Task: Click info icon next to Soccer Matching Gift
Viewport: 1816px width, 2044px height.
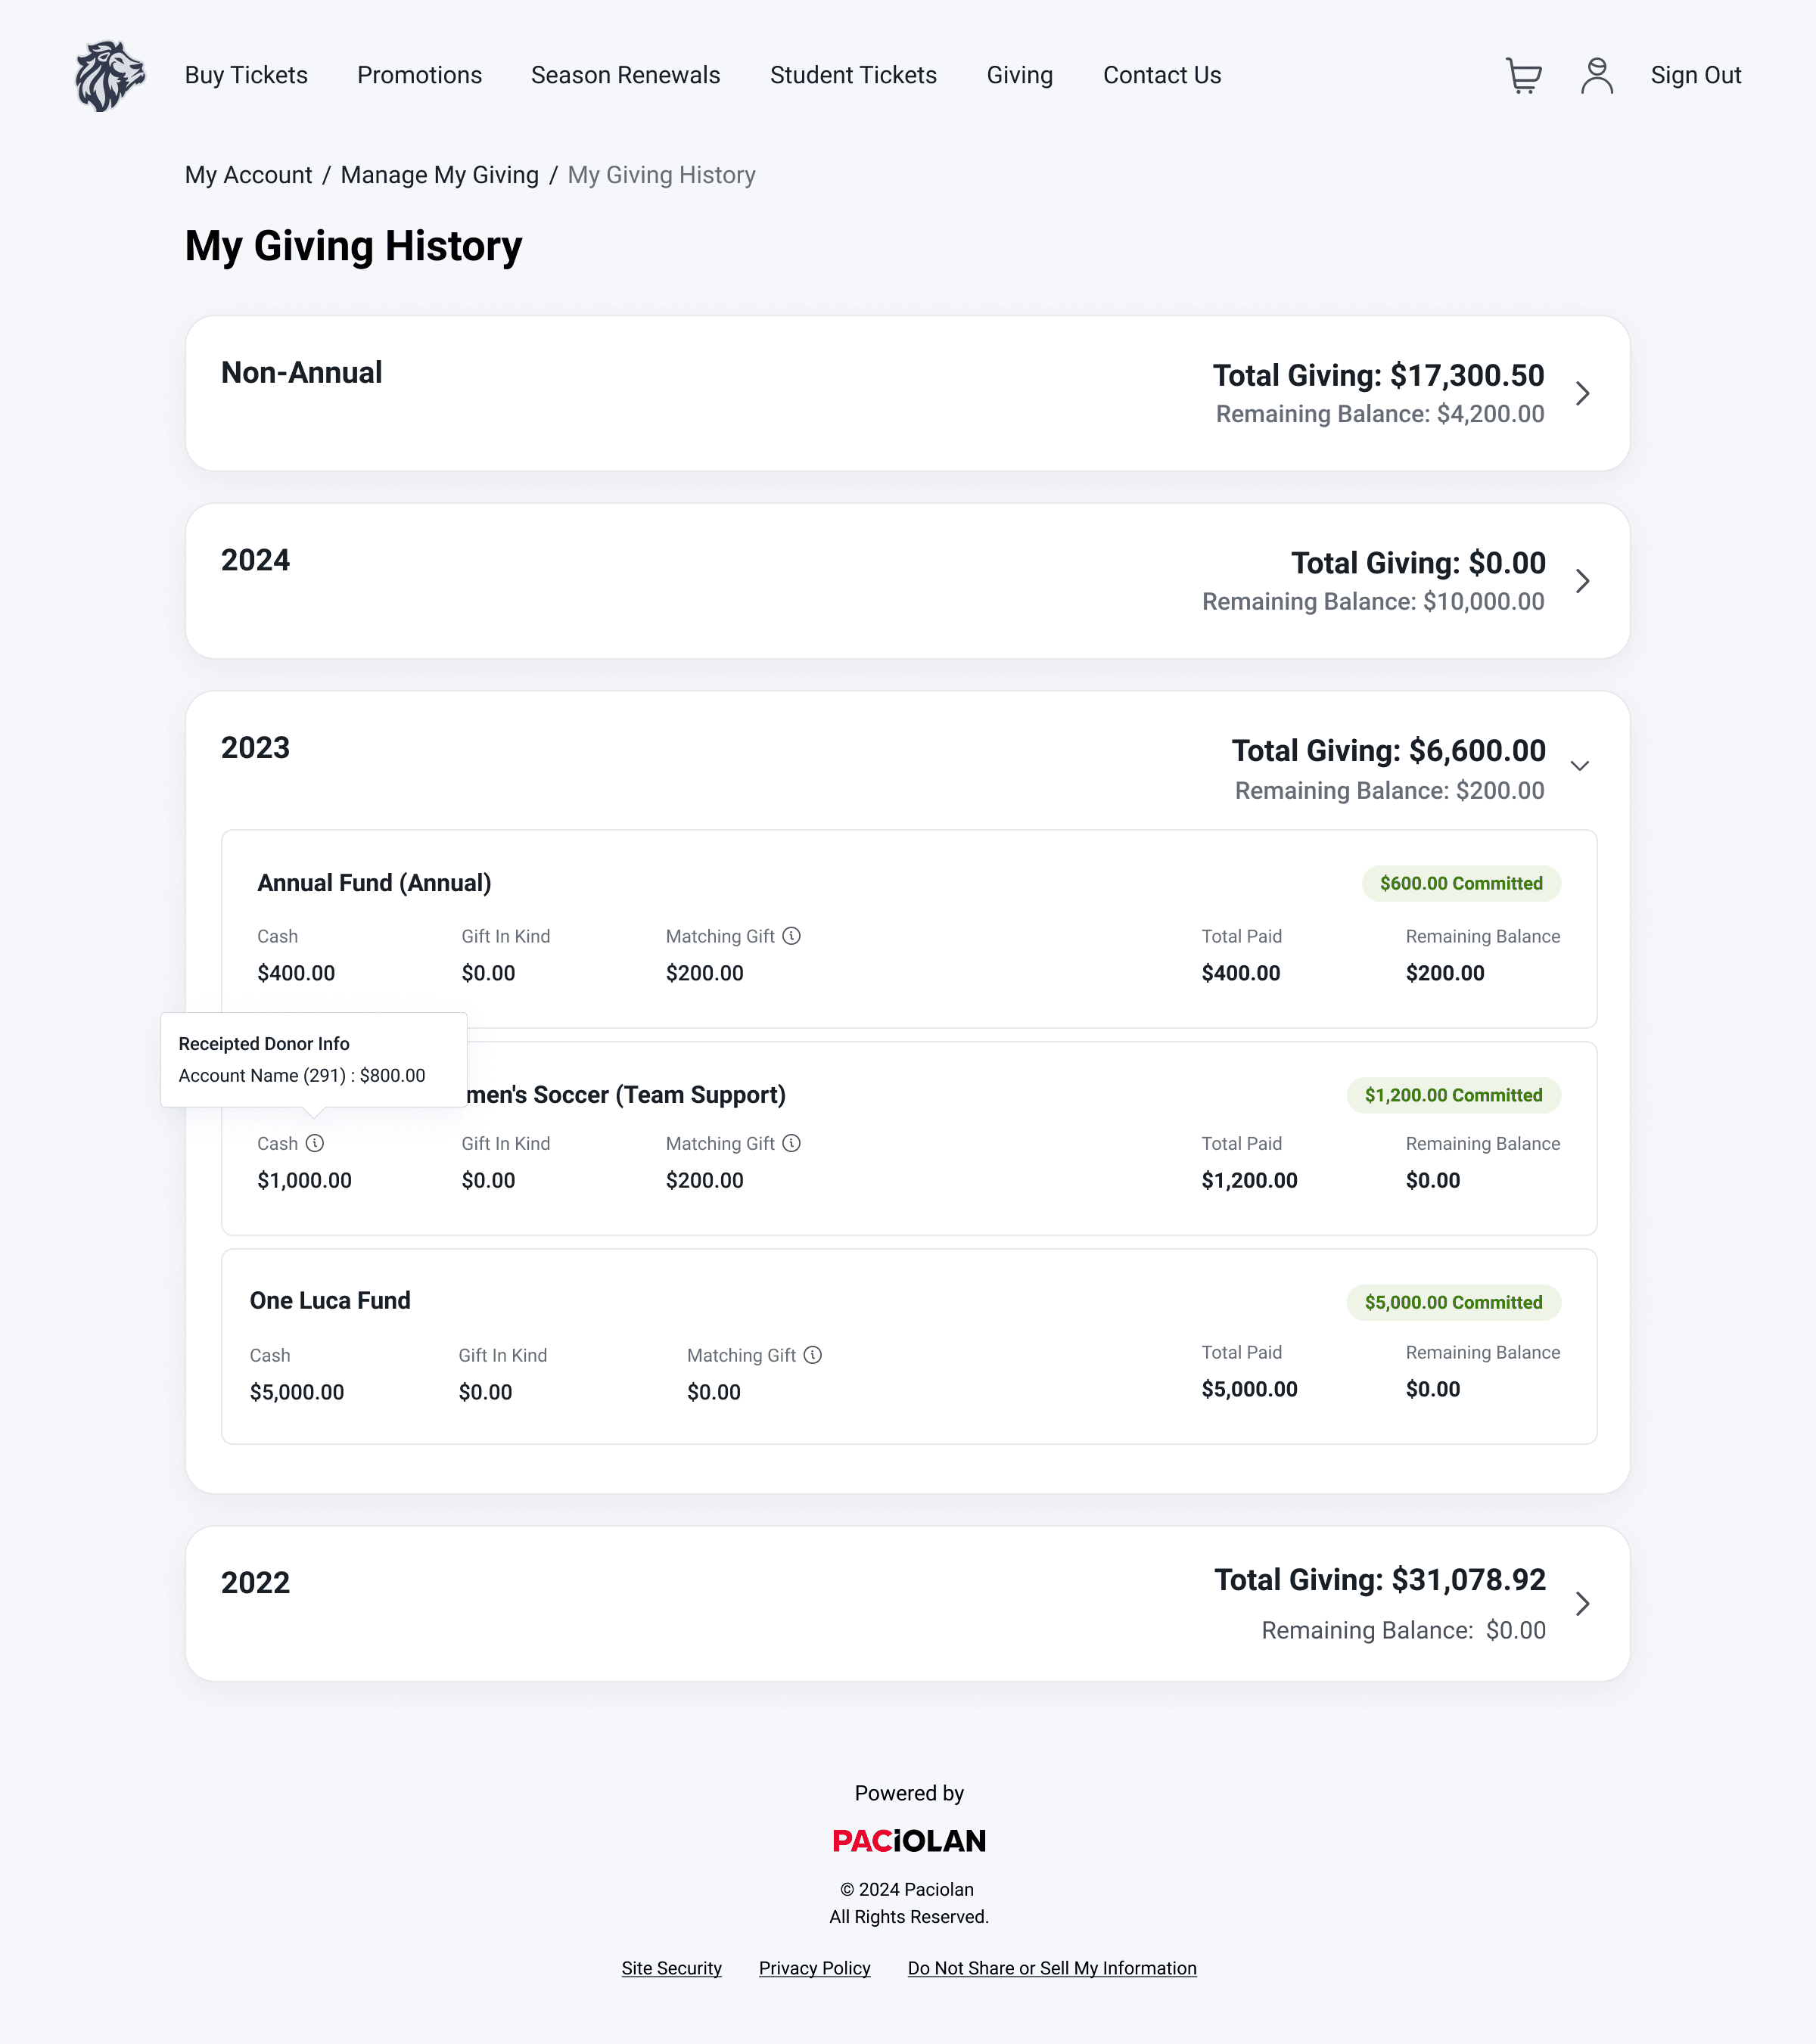Action: 791,1143
